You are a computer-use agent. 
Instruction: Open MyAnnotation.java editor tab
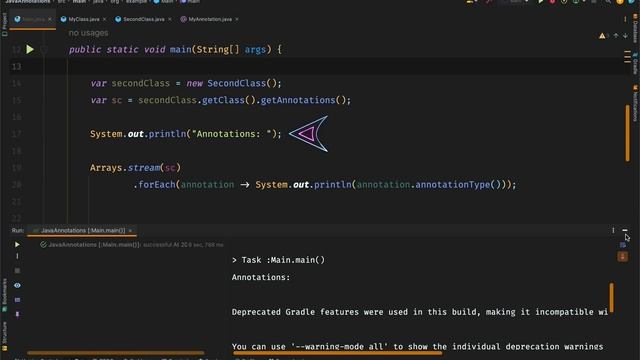tap(210, 19)
